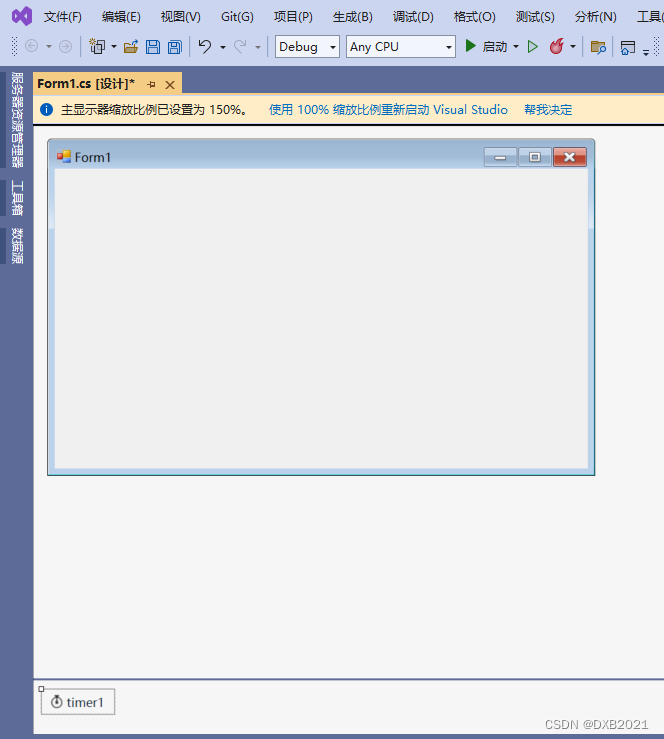
Task: Click the open file folder icon
Action: [x=131, y=46]
